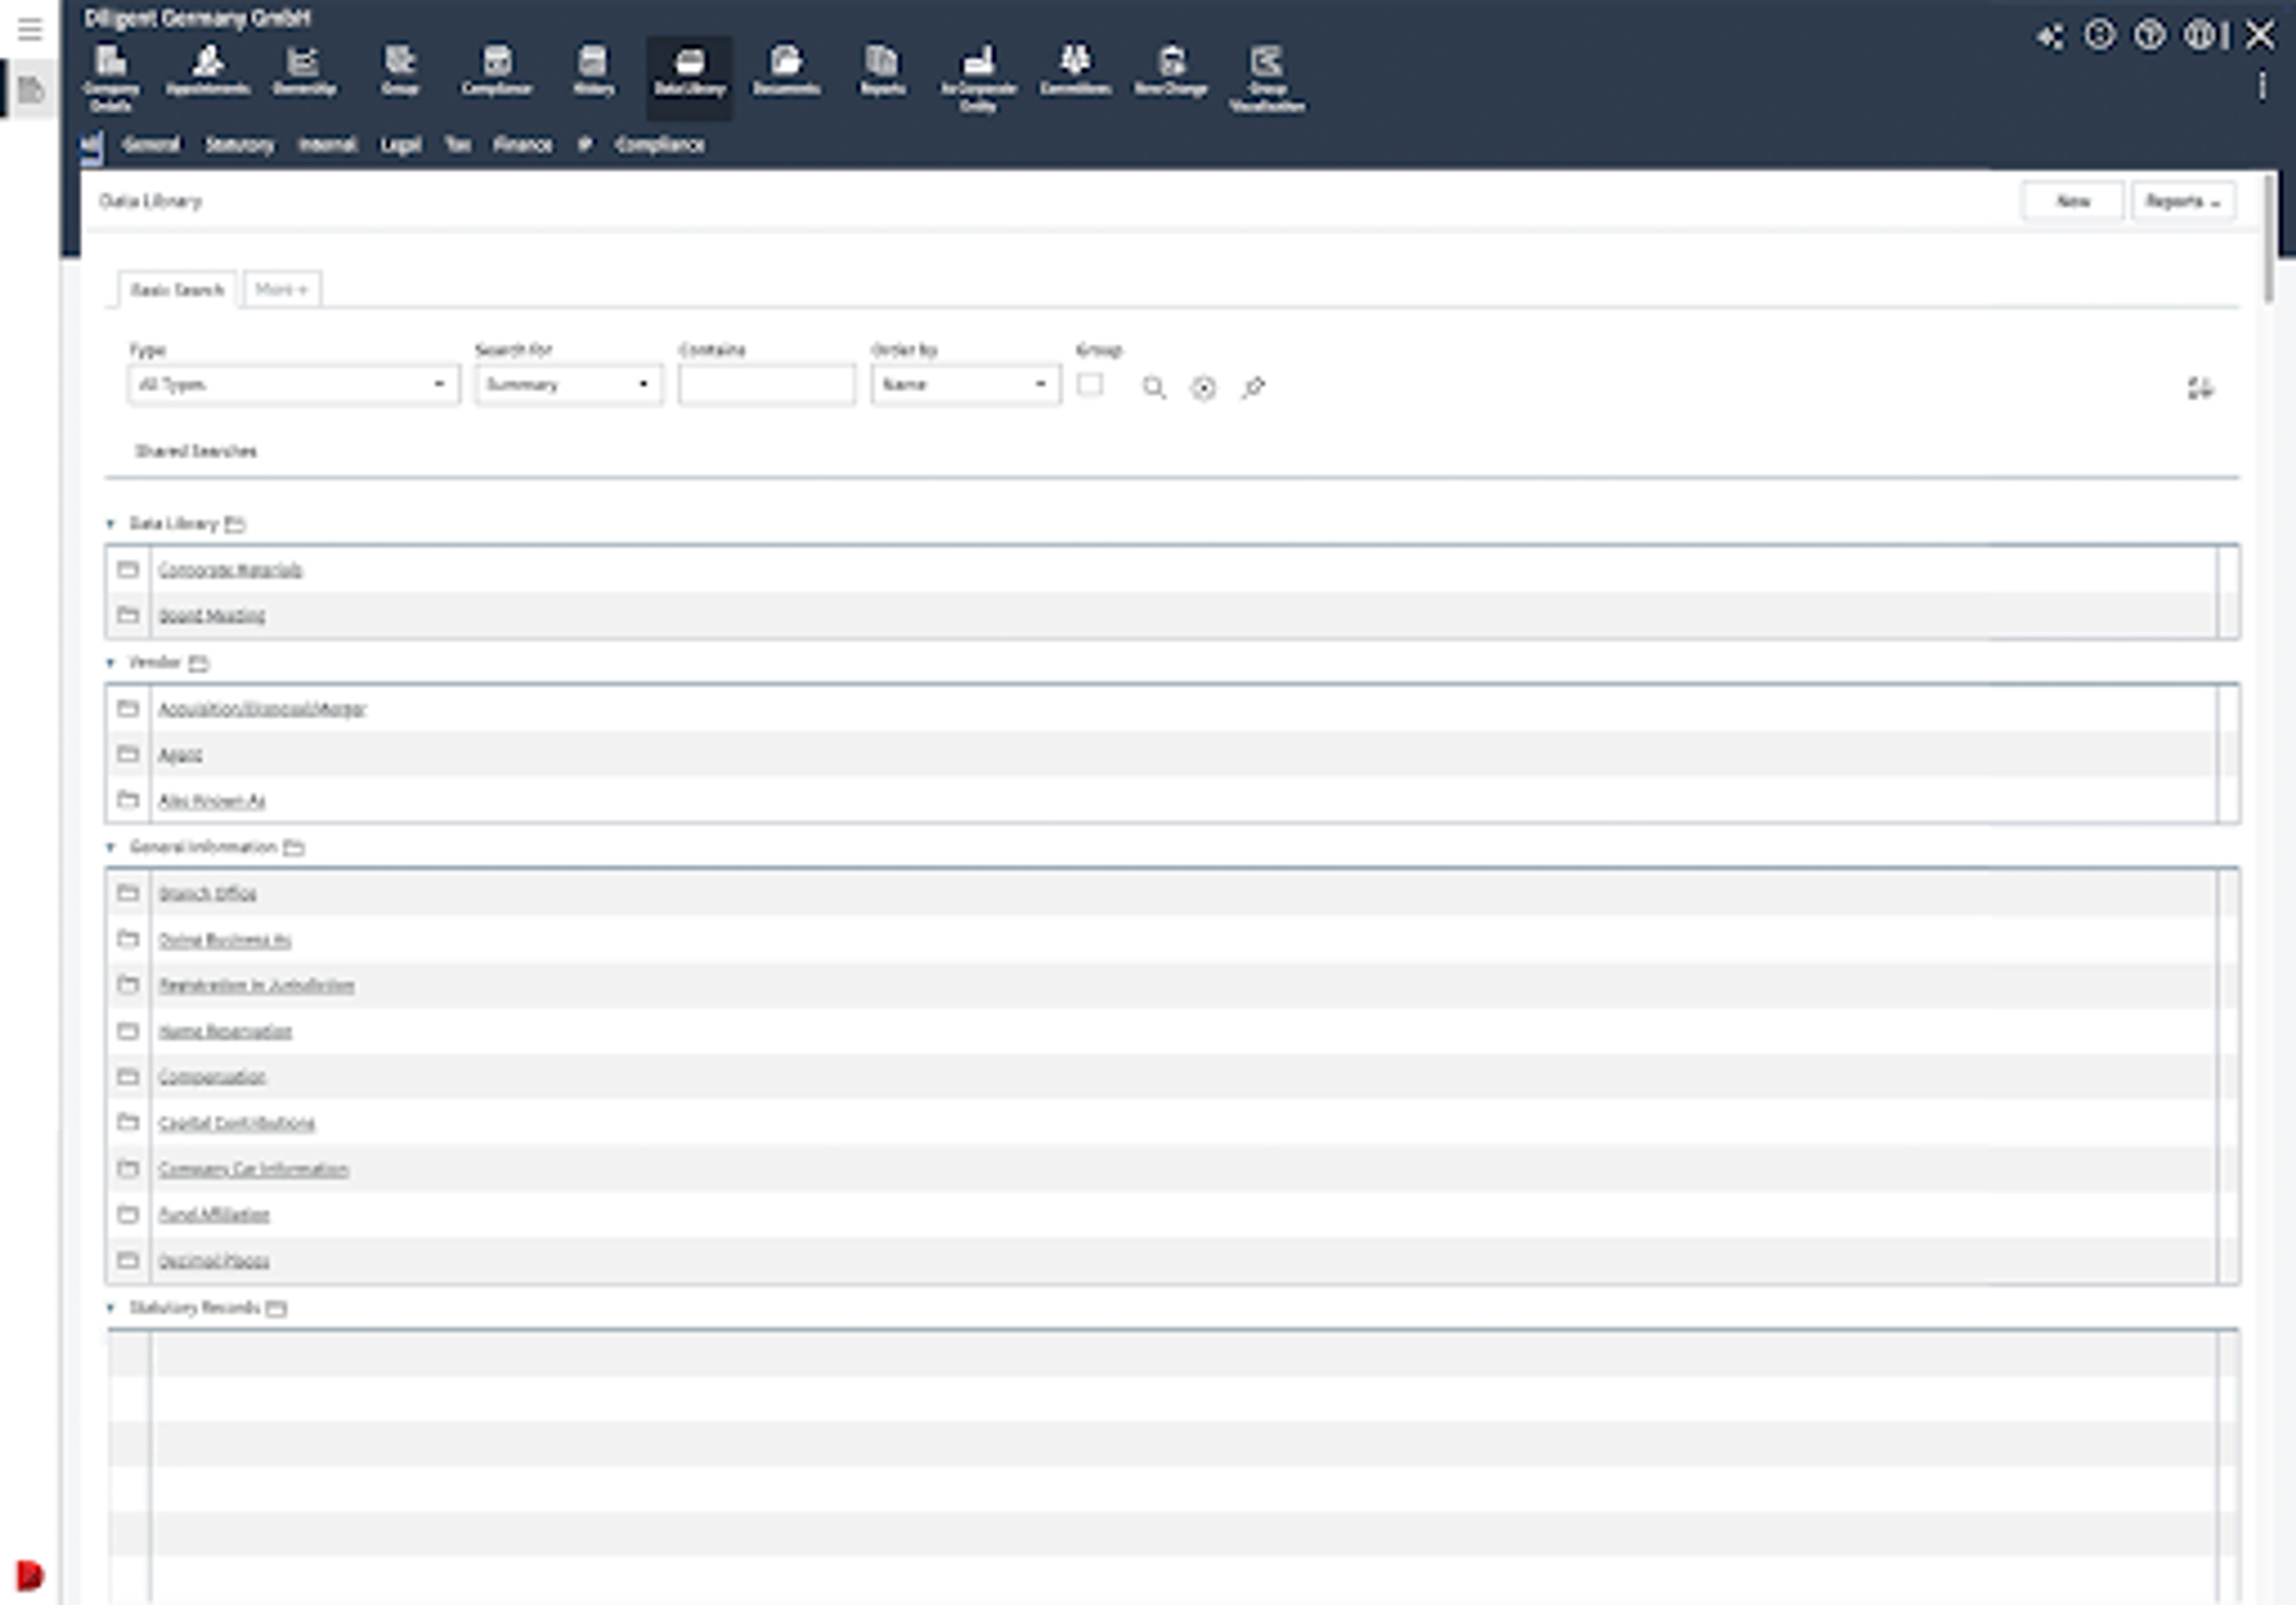This screenshot has height=1605, width=2296.
Task: Click the share icon in the header
Action: click(2050, 37)
